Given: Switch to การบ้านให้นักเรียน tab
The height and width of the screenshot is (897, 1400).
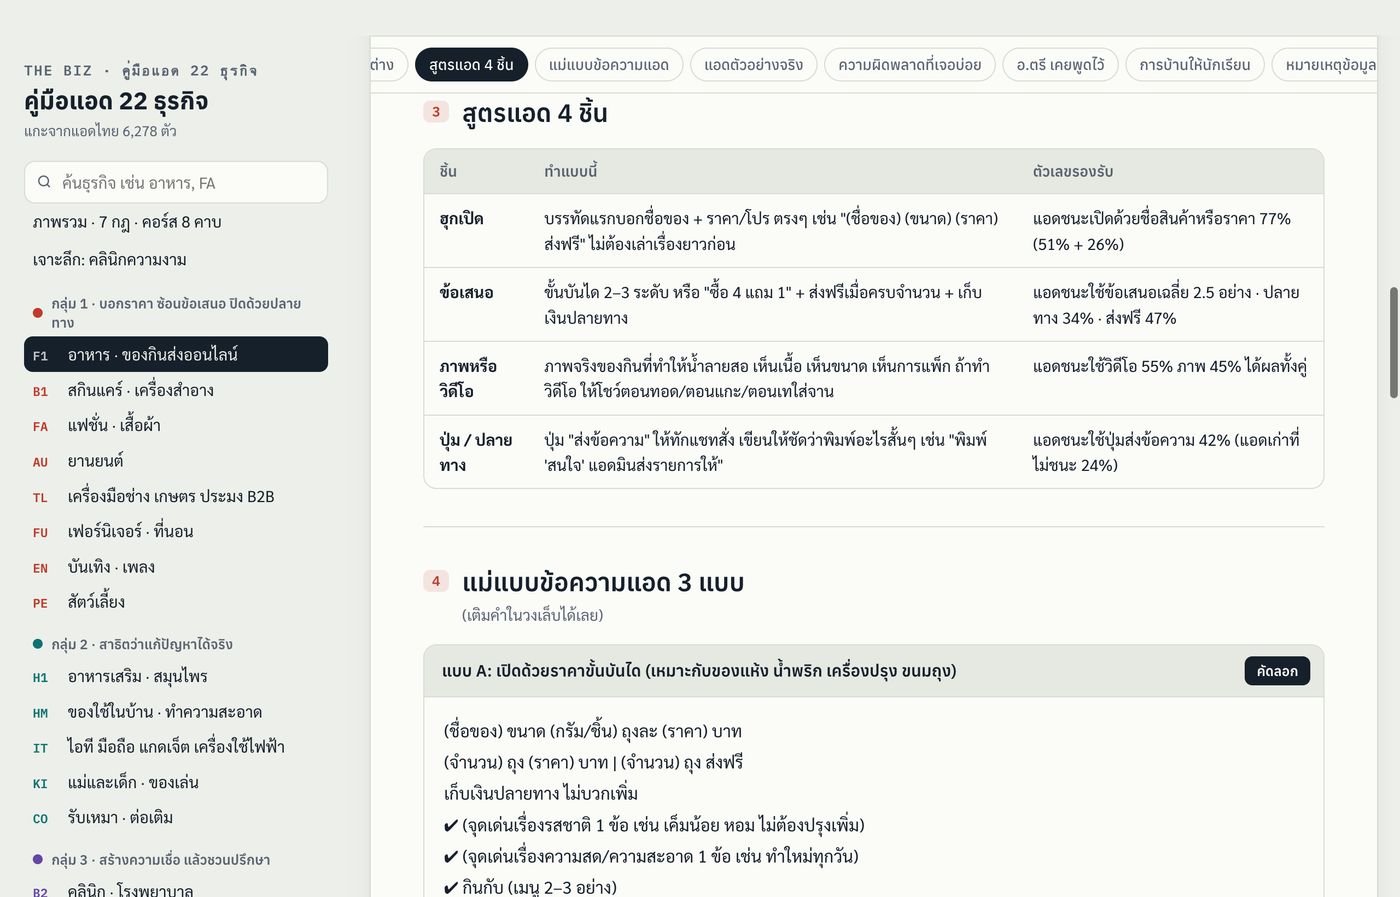Looking at the screenshot, I should click(1195, 65).
